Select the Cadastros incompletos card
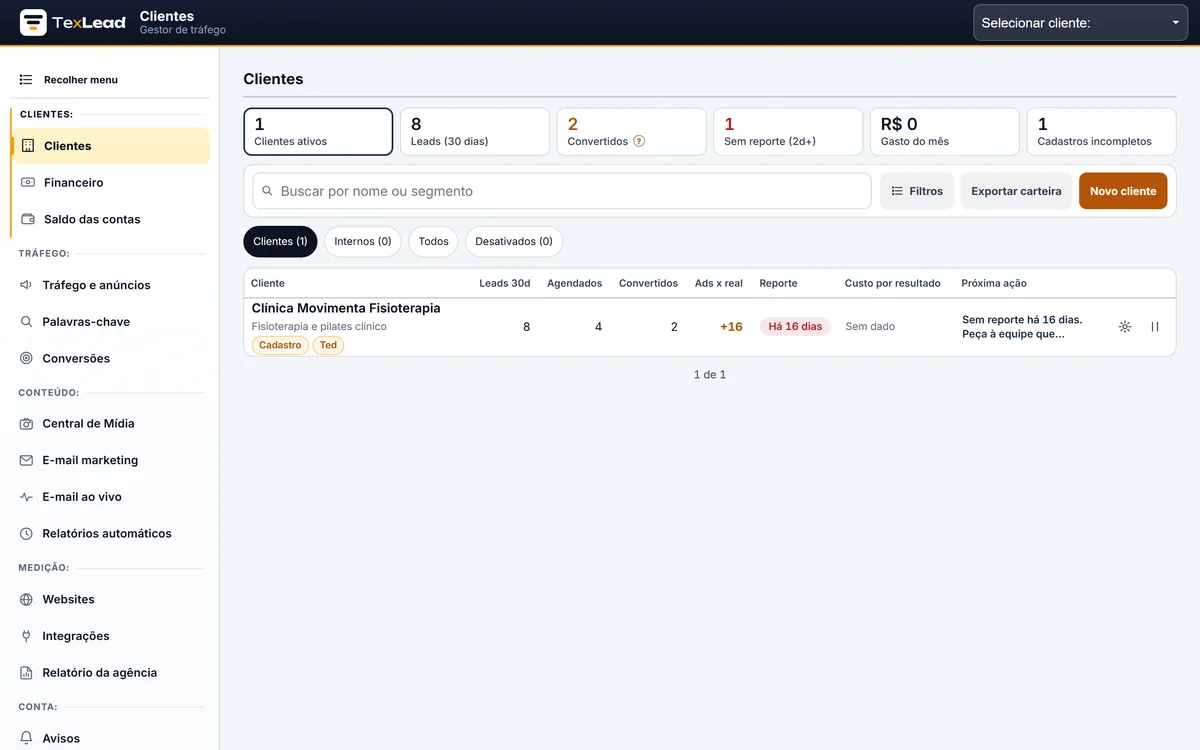 (x=1102, y=132)
